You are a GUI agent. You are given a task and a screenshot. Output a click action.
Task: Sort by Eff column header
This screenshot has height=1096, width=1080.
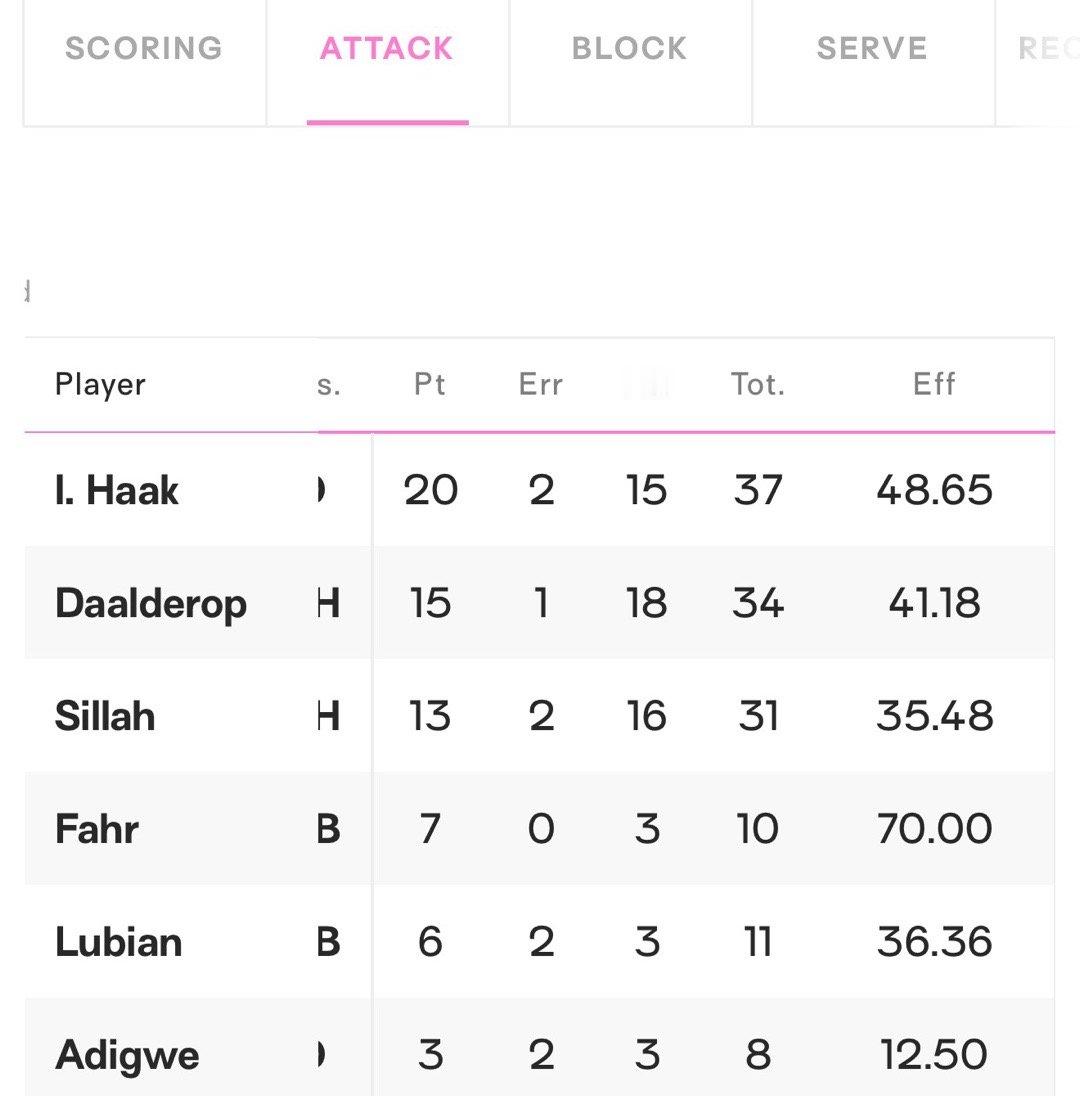click(x=934, y=385)
